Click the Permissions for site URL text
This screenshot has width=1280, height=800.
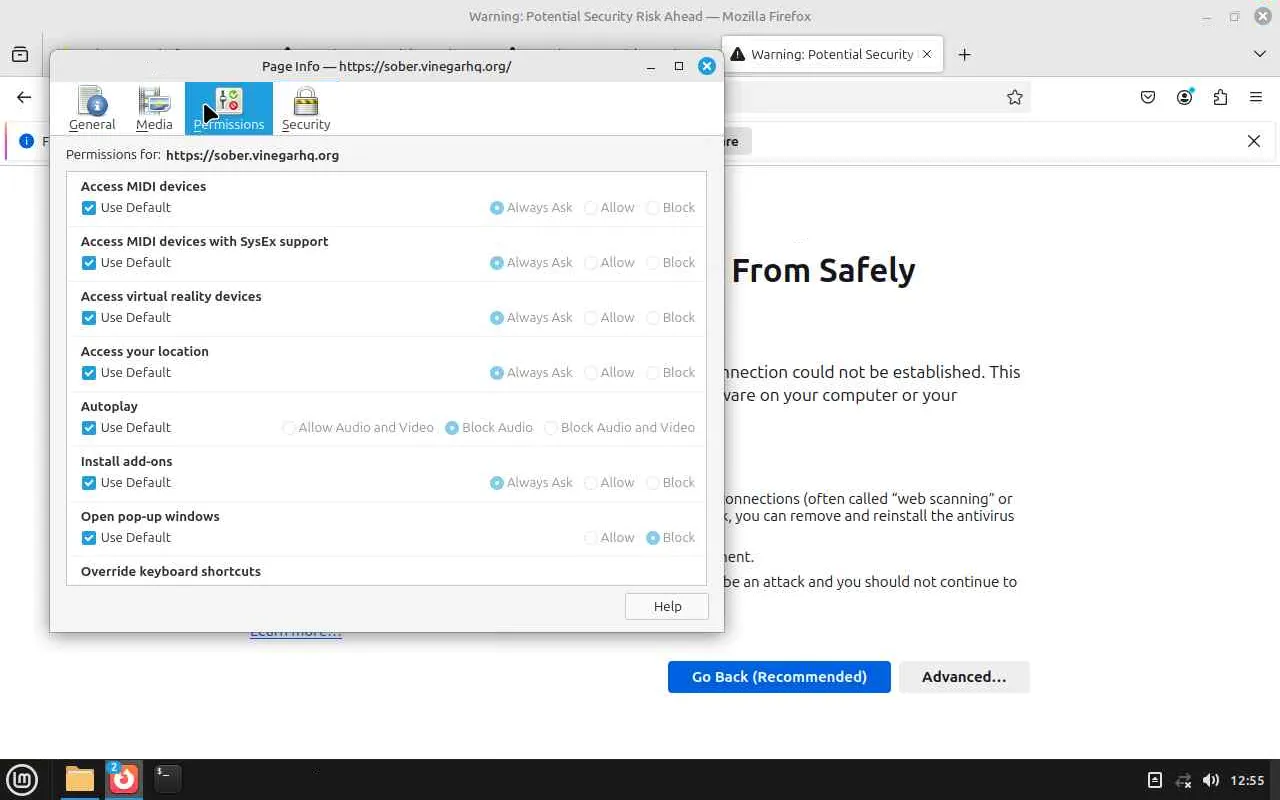252,155
